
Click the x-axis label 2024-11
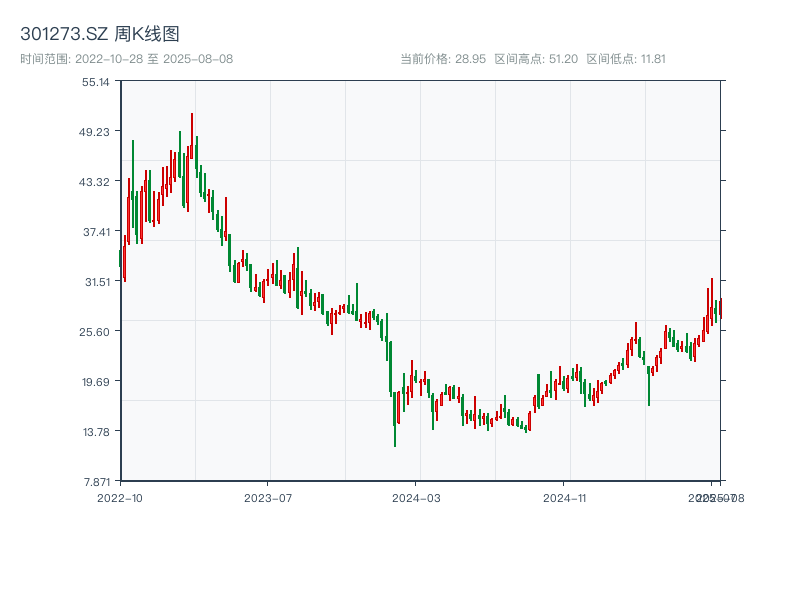(564, 498)
